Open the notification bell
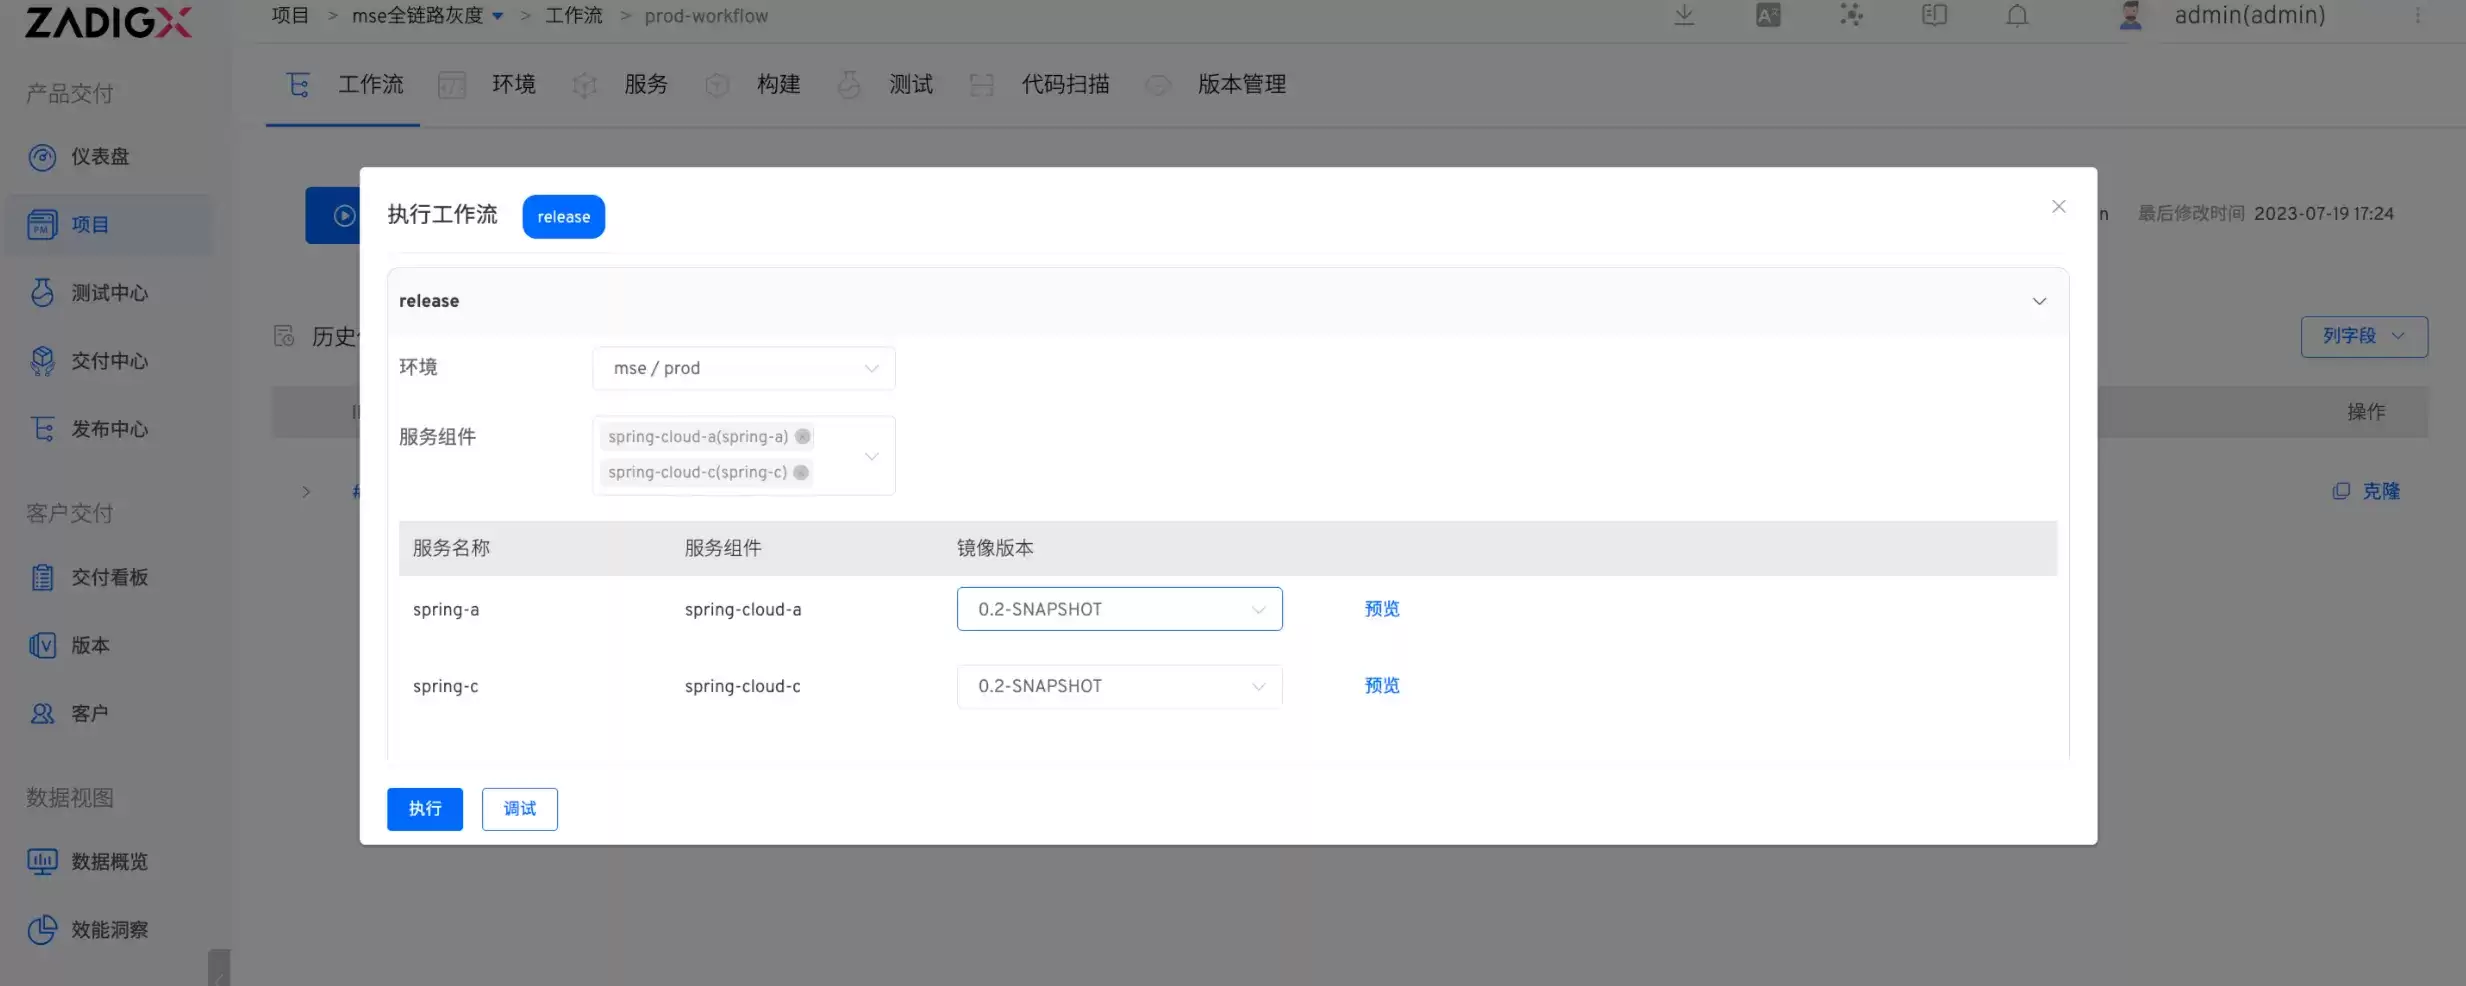The image size is (2466, 986). tap(2017, 16)
